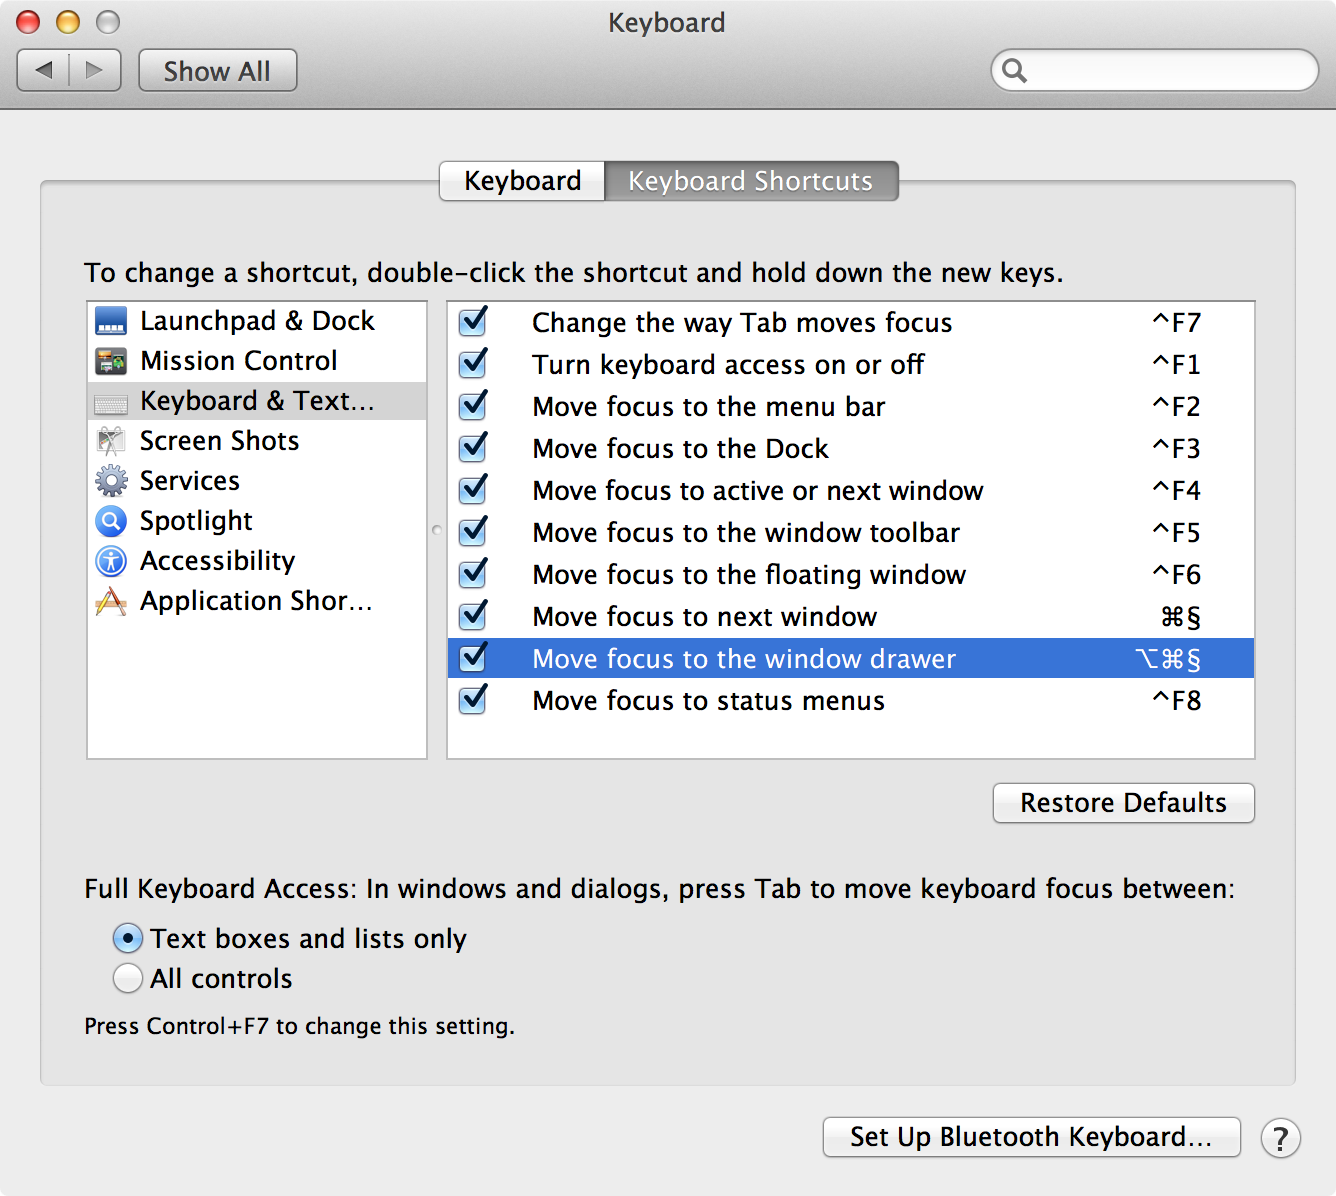
Task: Select the Move focus to the Dock row
Action: click(x=851, y=449)
